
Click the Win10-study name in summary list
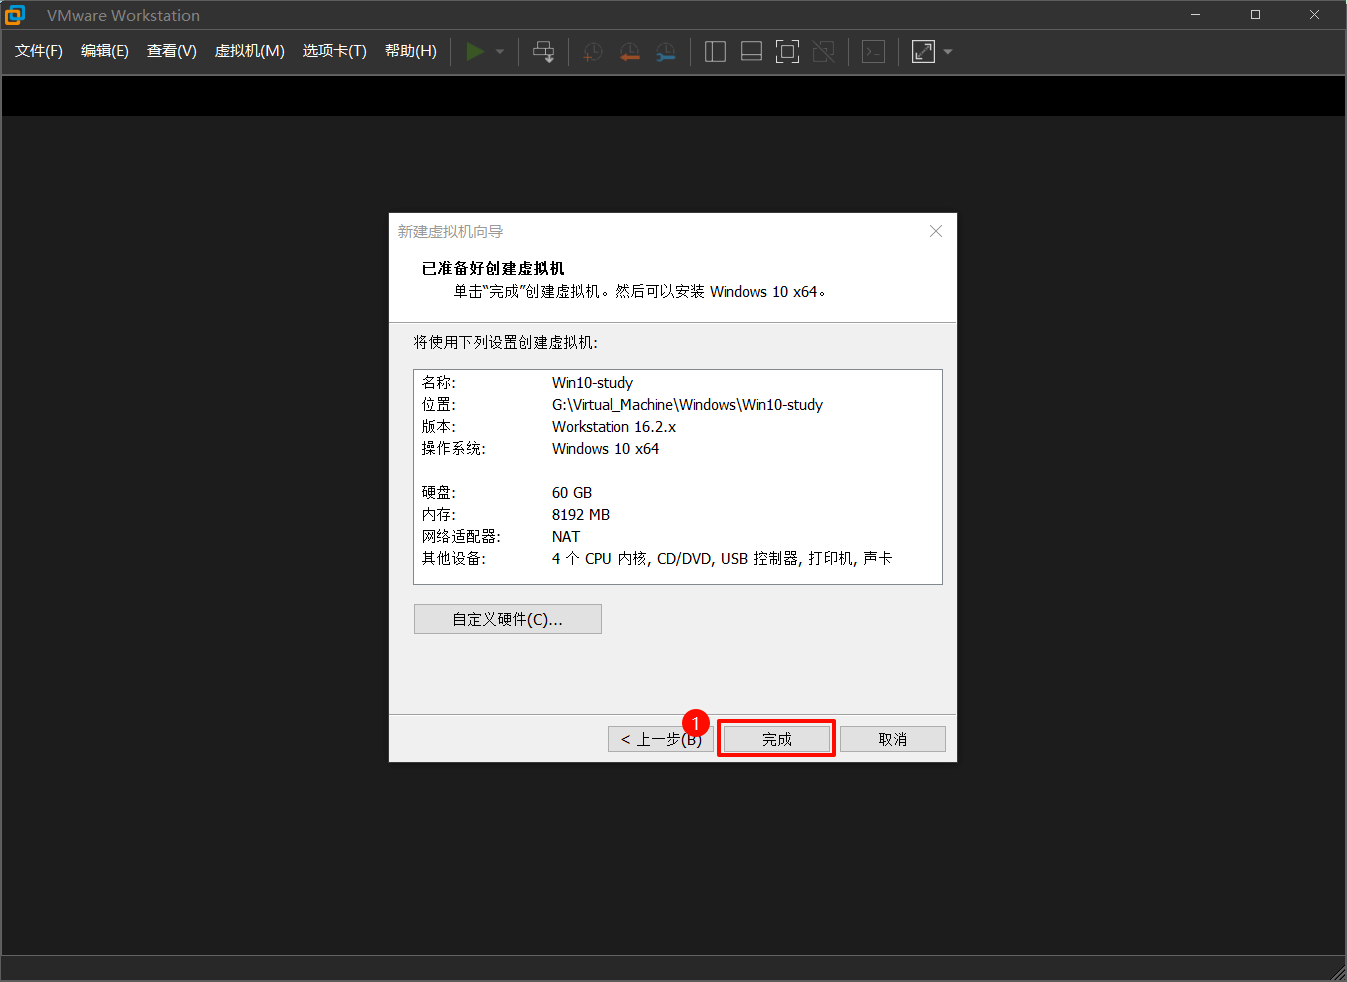pyautogui.click(x=592, y=382)
